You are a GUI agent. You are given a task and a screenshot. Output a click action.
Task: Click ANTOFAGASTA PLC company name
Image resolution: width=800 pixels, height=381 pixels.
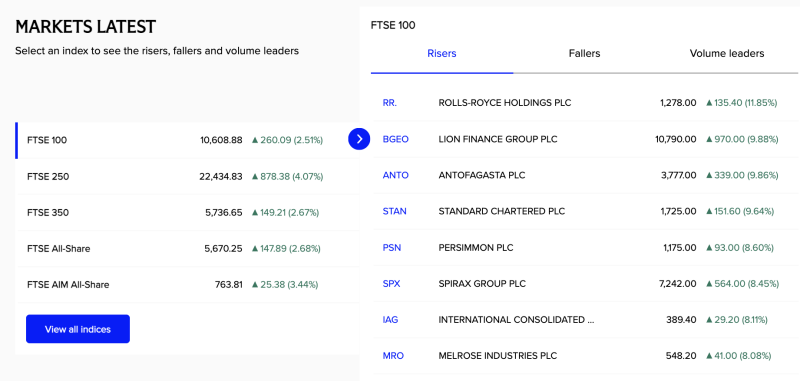point(482,175)
